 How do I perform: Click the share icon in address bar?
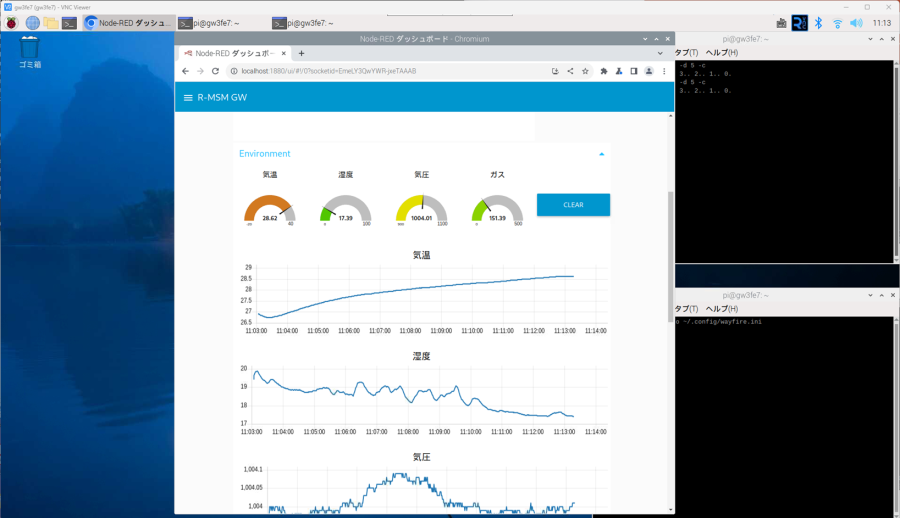(570, 71)
